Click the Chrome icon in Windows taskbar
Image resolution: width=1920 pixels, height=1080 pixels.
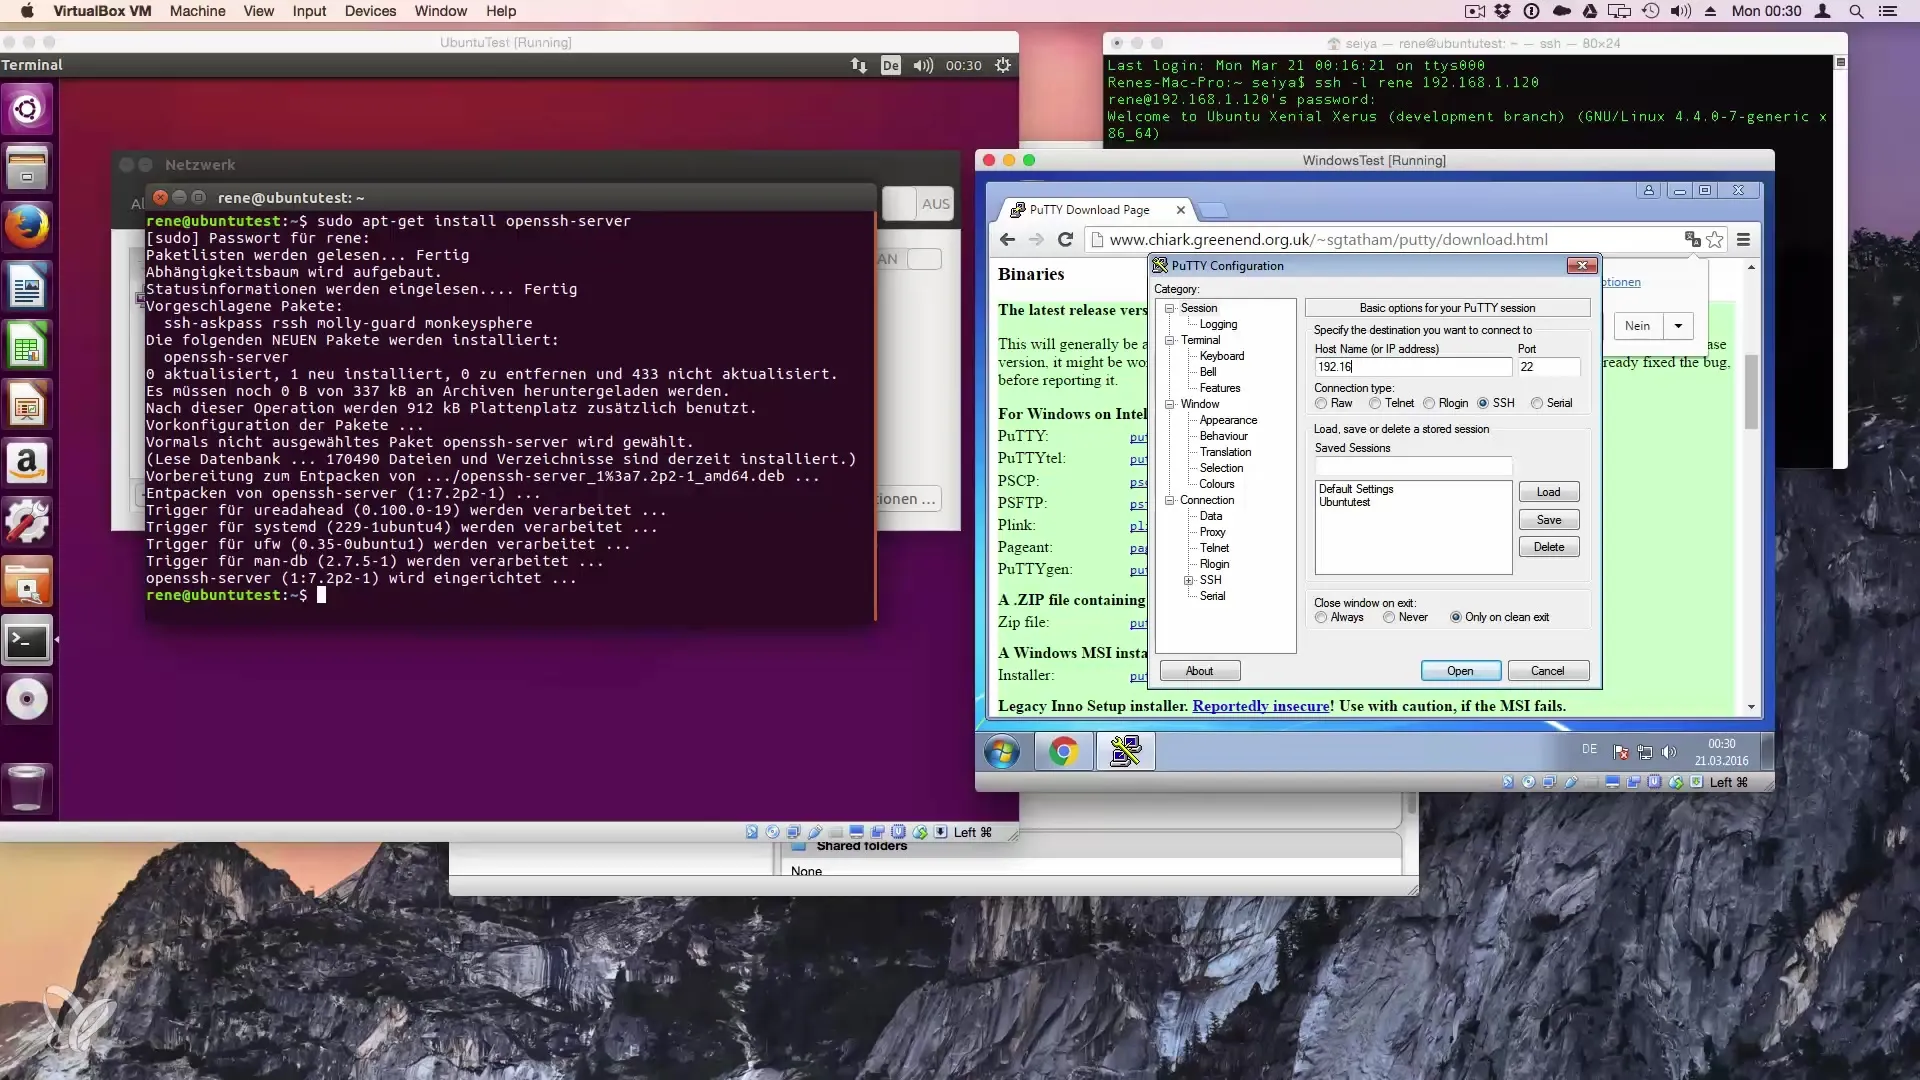tap(1063, 751)
